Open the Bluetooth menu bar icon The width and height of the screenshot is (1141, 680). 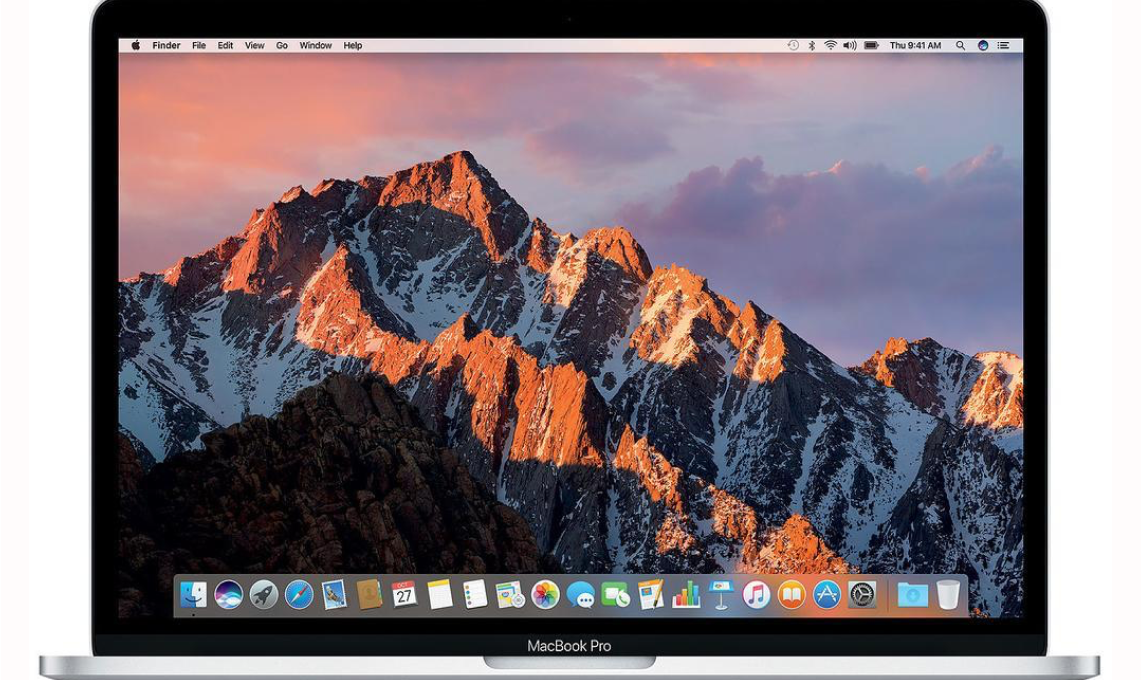click(812, 45)
